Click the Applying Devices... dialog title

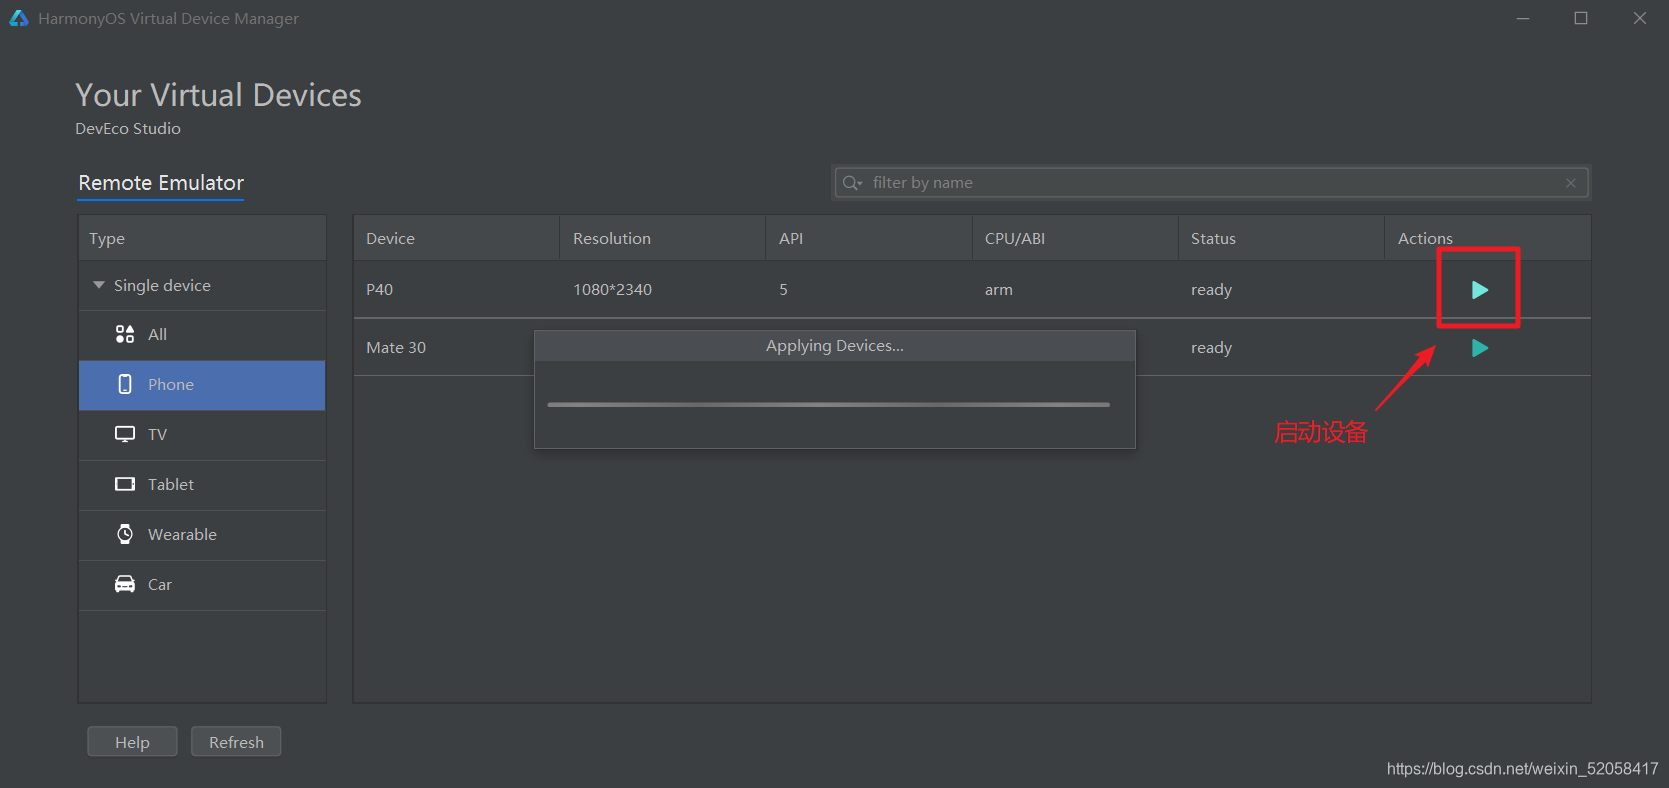pos(835,346)
